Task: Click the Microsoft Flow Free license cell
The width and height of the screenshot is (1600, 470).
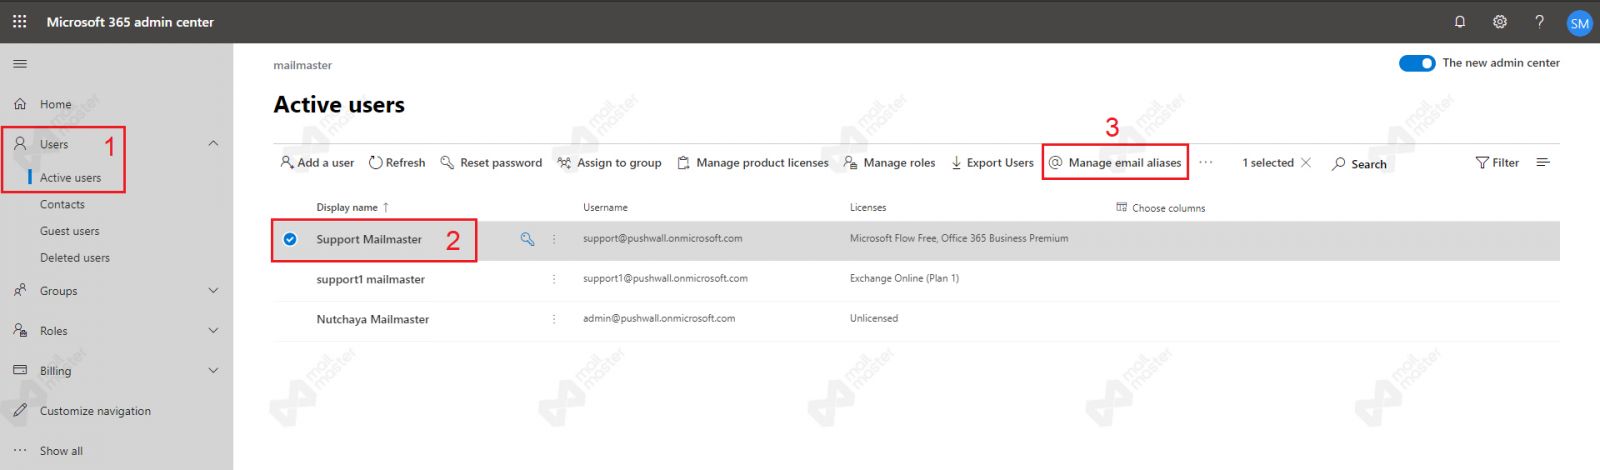Action: point(959,238)
